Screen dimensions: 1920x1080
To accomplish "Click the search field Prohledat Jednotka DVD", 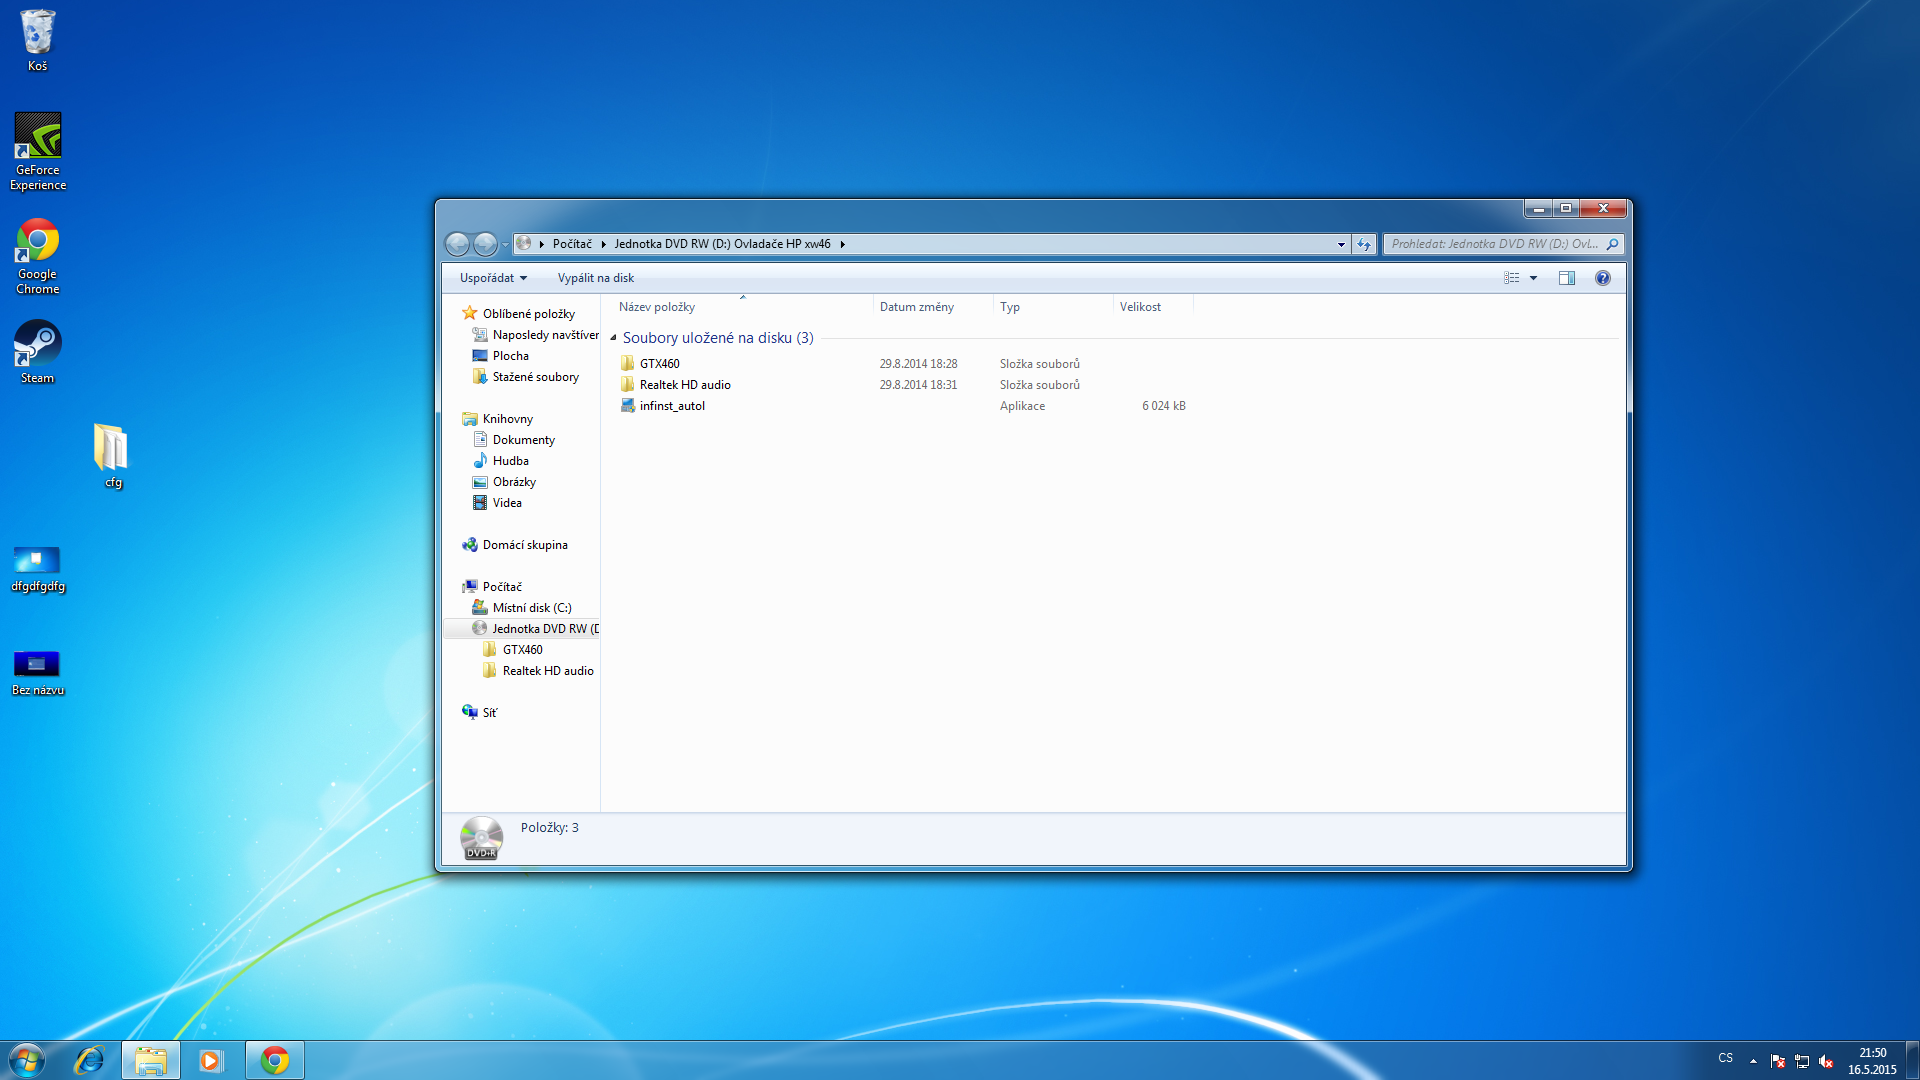I will point(1494,244).
